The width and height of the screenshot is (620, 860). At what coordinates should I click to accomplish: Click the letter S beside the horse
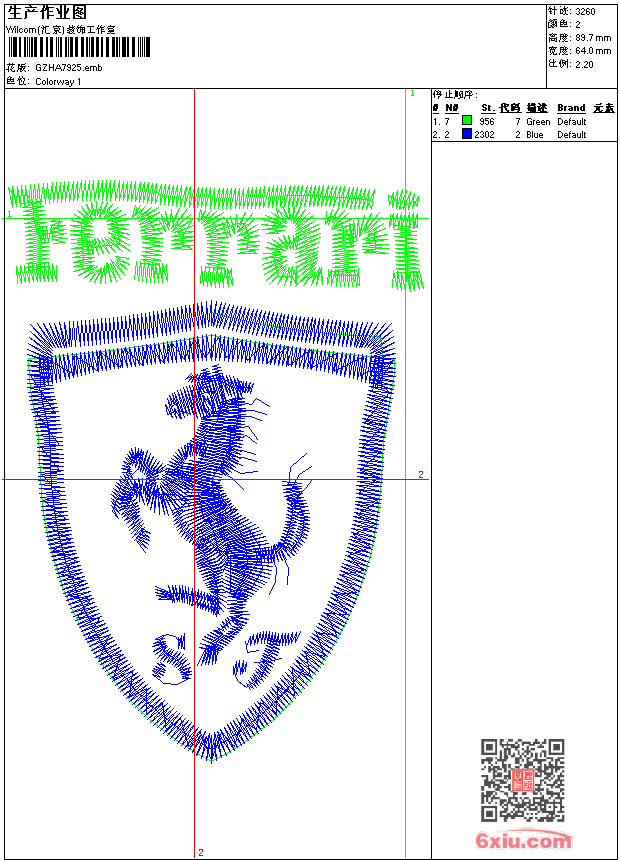click(172, 658)
